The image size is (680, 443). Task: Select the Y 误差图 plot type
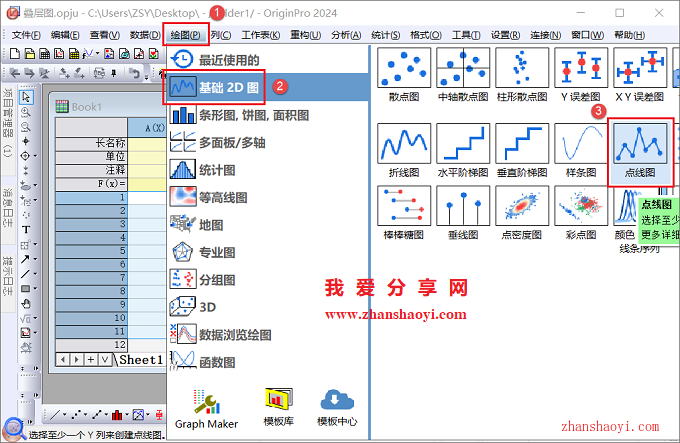tap(581, 75)
